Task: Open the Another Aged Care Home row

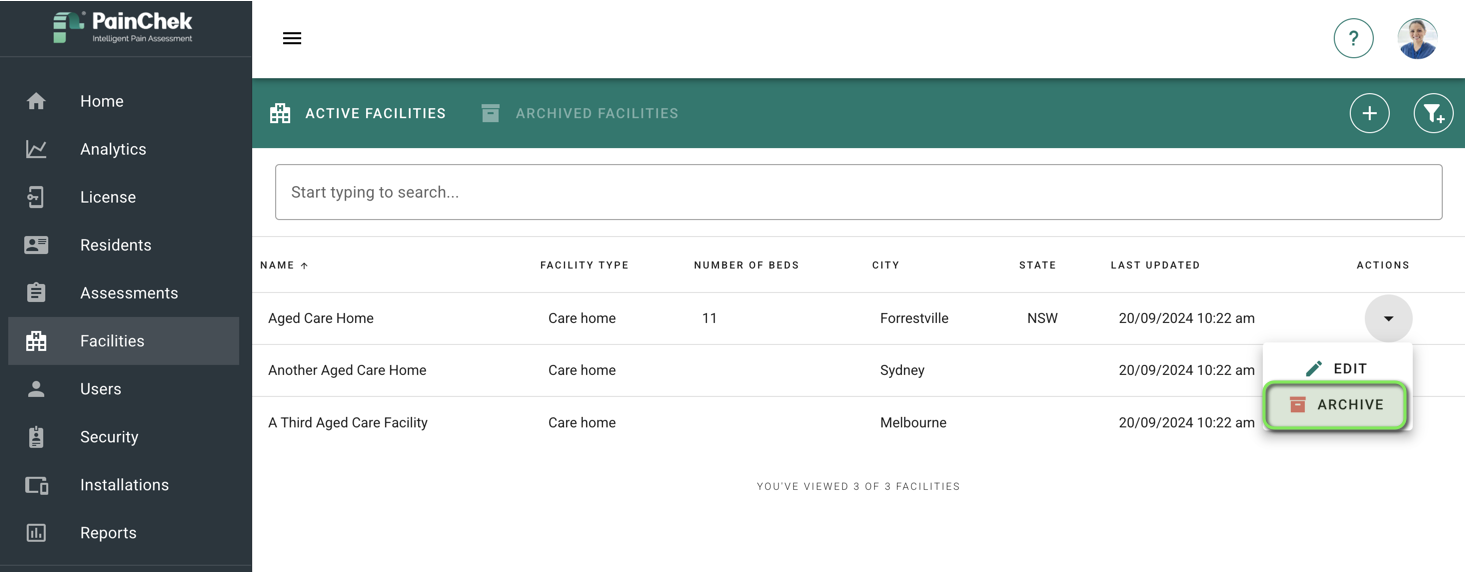Action: pyautogui.click(x=858, y=370)
